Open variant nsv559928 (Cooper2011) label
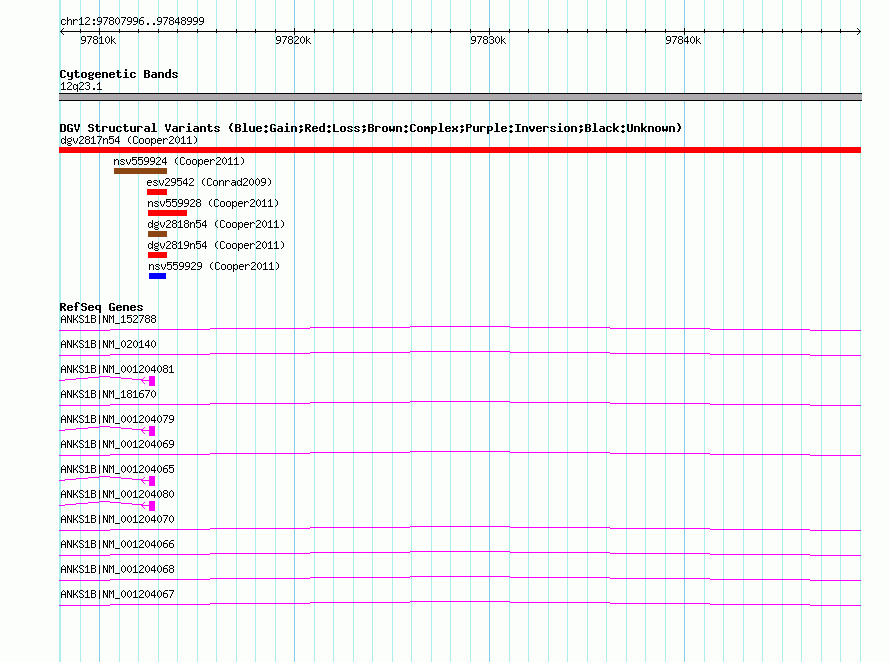 click(x=213, y=203)
